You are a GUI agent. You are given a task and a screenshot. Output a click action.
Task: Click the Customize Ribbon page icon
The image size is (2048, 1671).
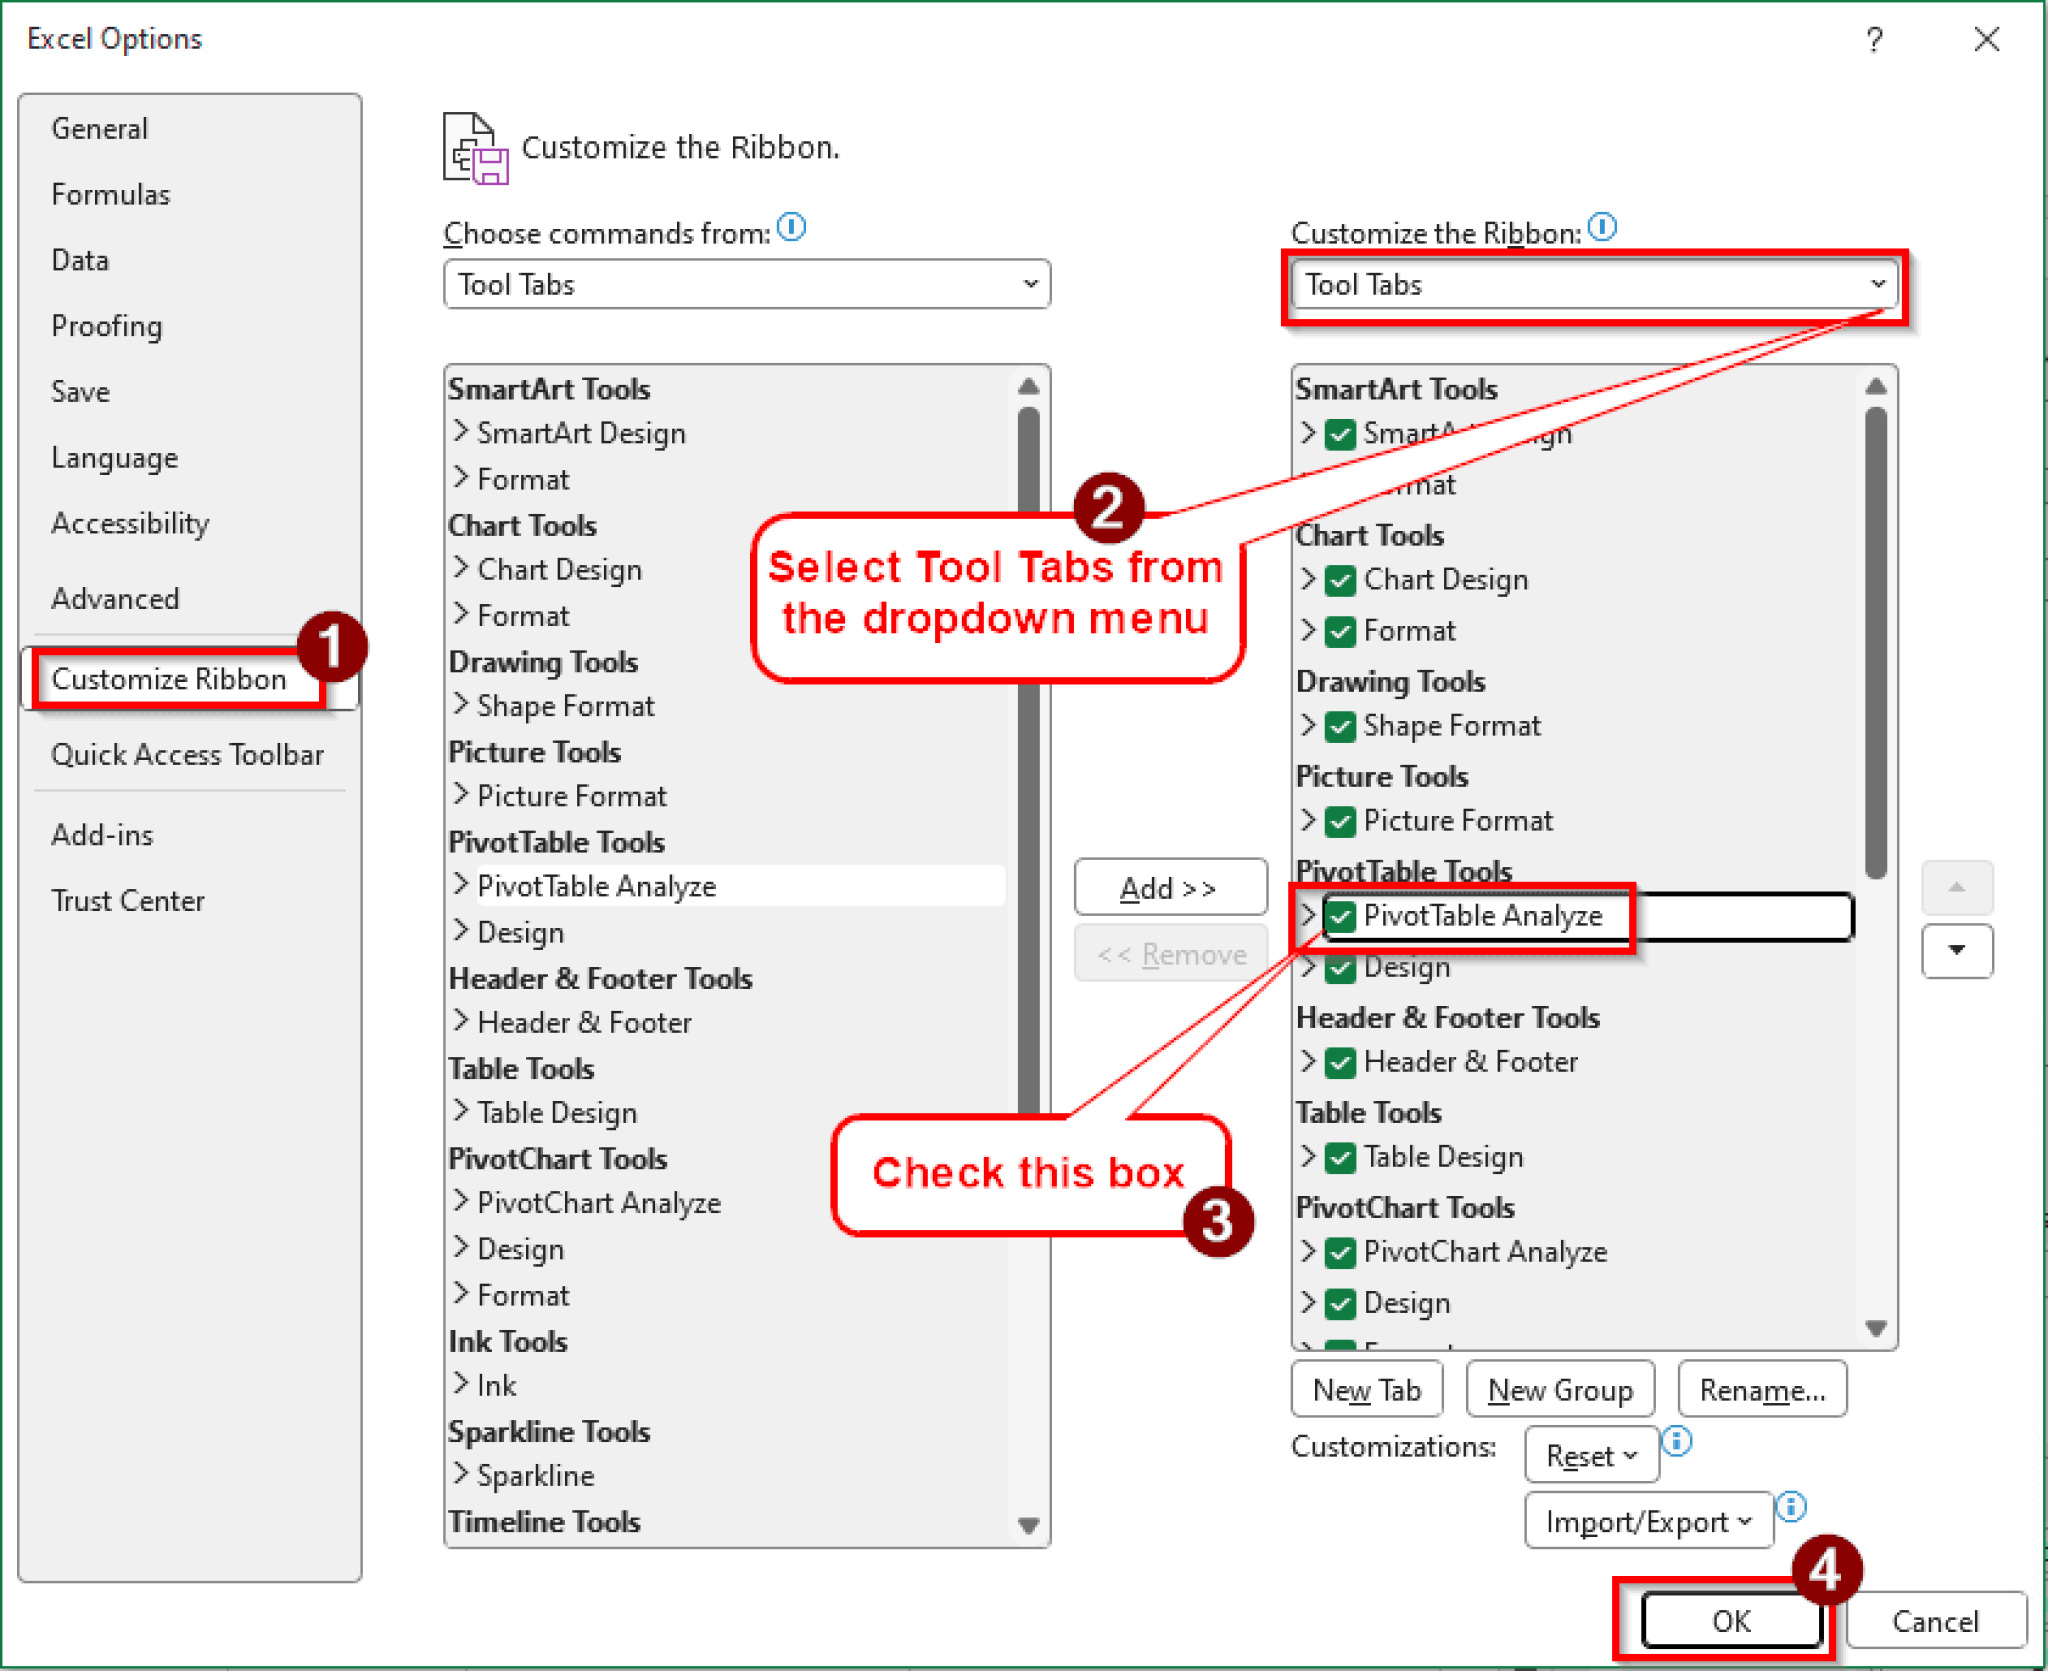[x=472, y=148]
